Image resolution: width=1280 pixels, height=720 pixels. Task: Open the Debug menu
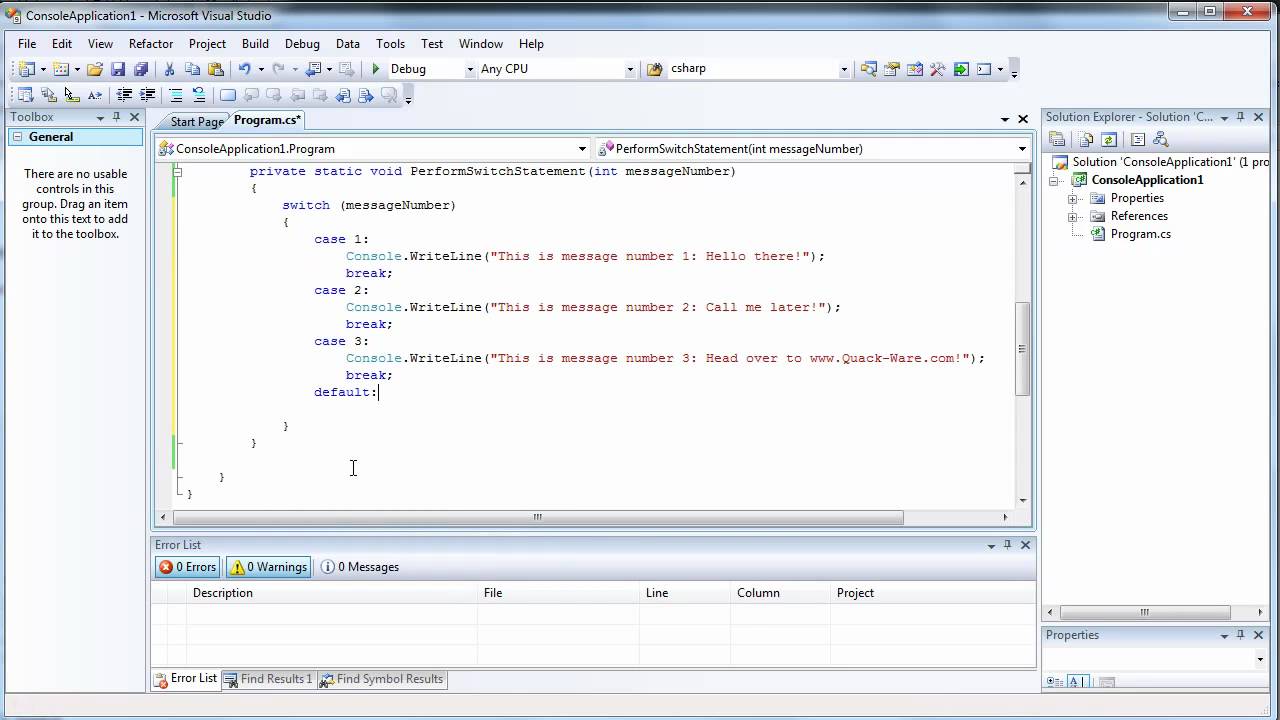tap(302, 44)
